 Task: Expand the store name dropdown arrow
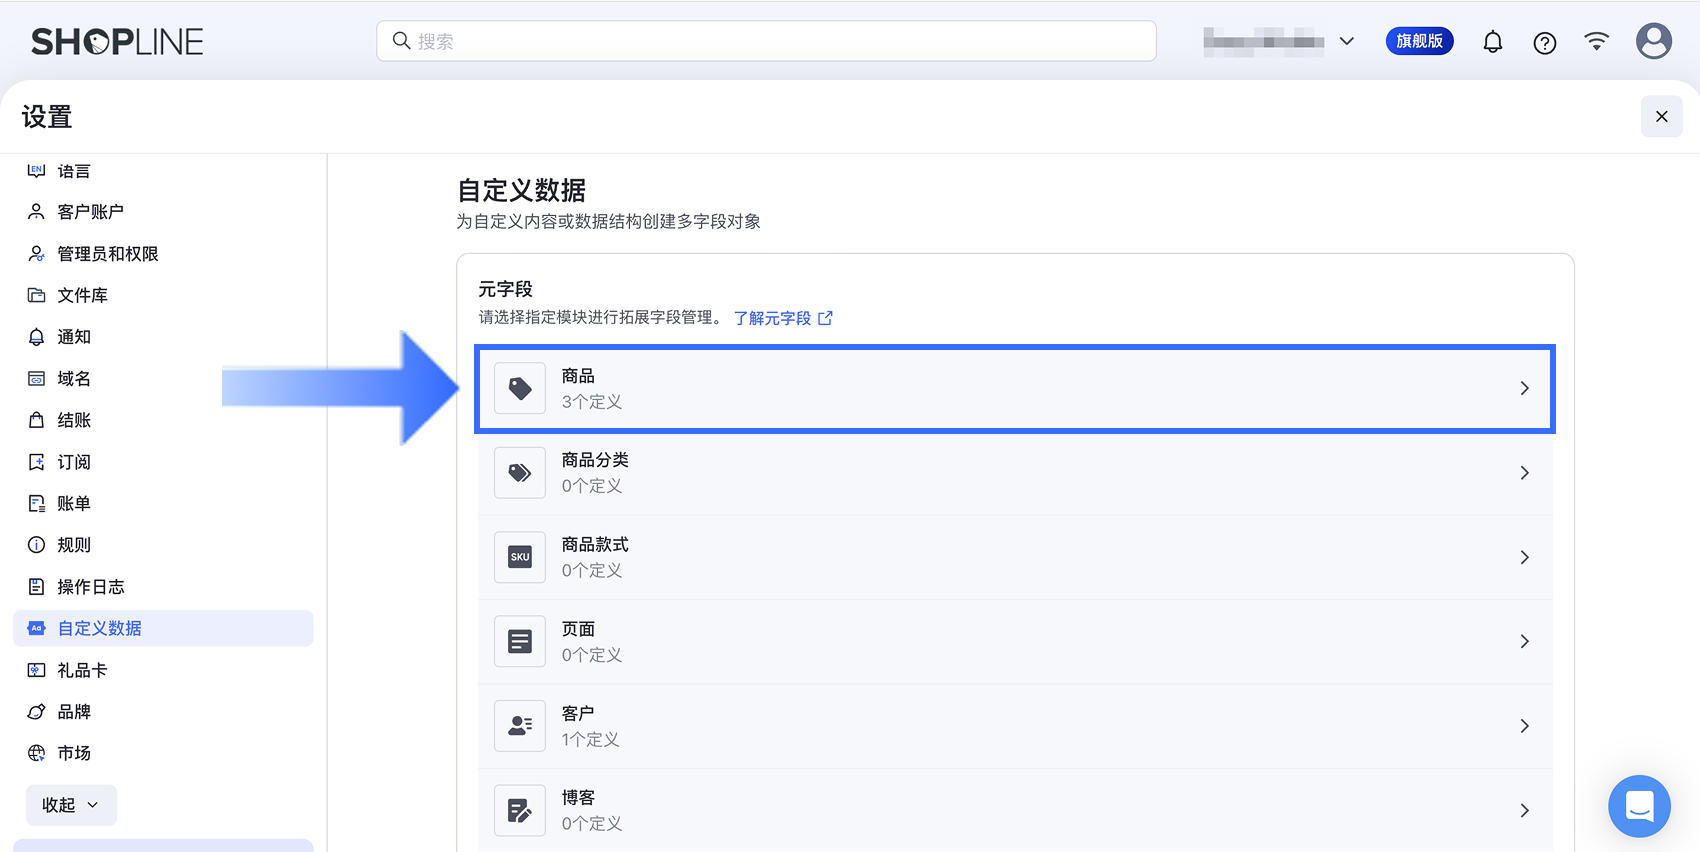[x=1346, y=41]
